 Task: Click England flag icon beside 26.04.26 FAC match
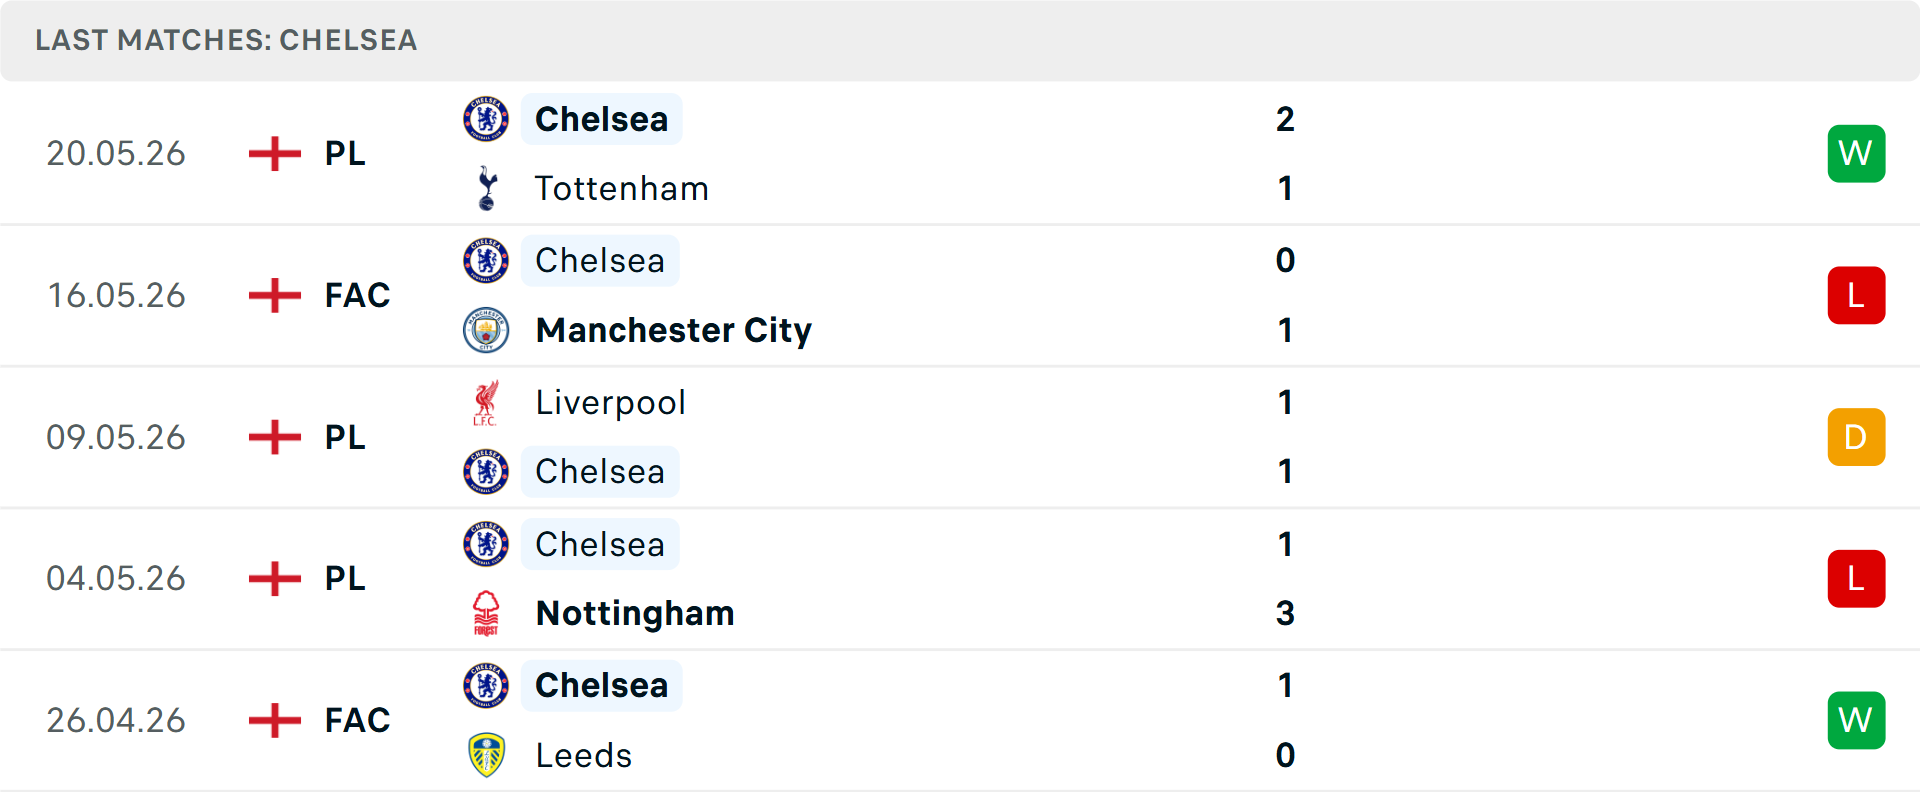(x=275, y=720)
